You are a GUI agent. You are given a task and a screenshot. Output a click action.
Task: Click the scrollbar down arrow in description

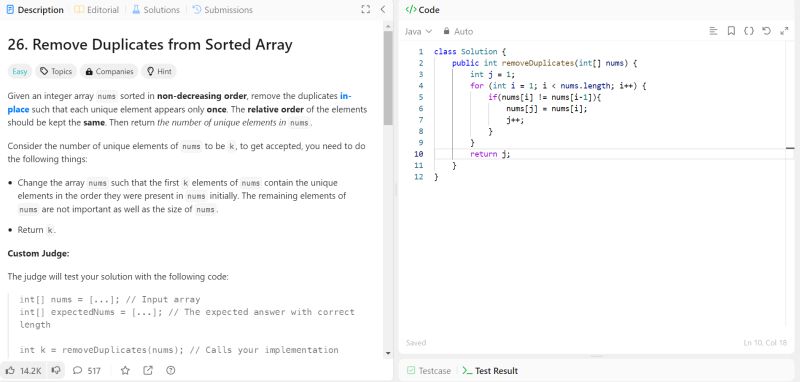tap(388, 353)
